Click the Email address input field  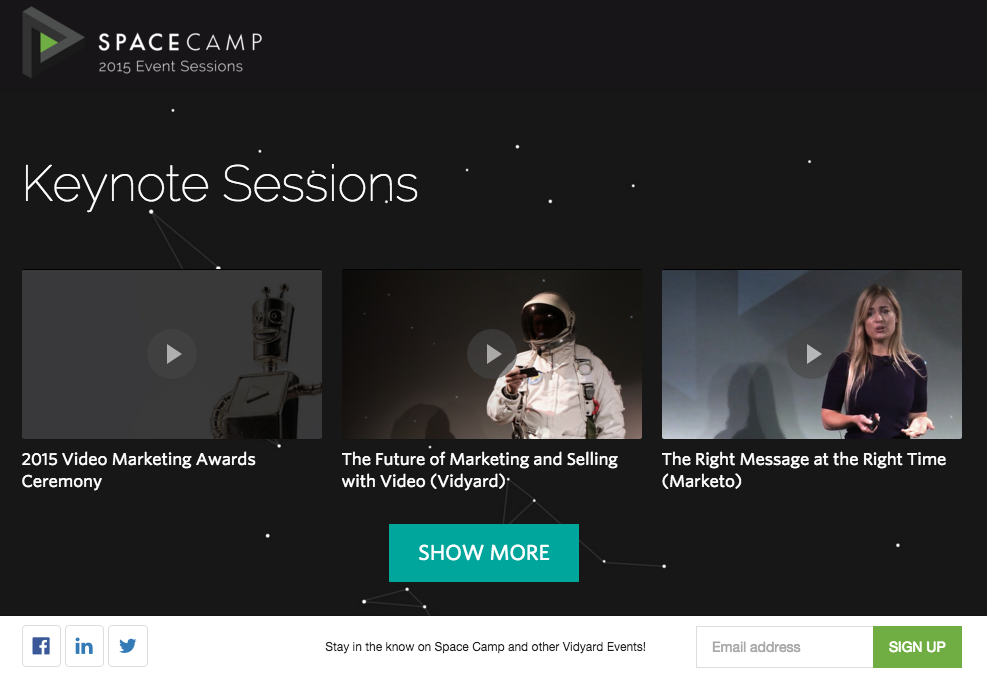(x=784, y=646)
